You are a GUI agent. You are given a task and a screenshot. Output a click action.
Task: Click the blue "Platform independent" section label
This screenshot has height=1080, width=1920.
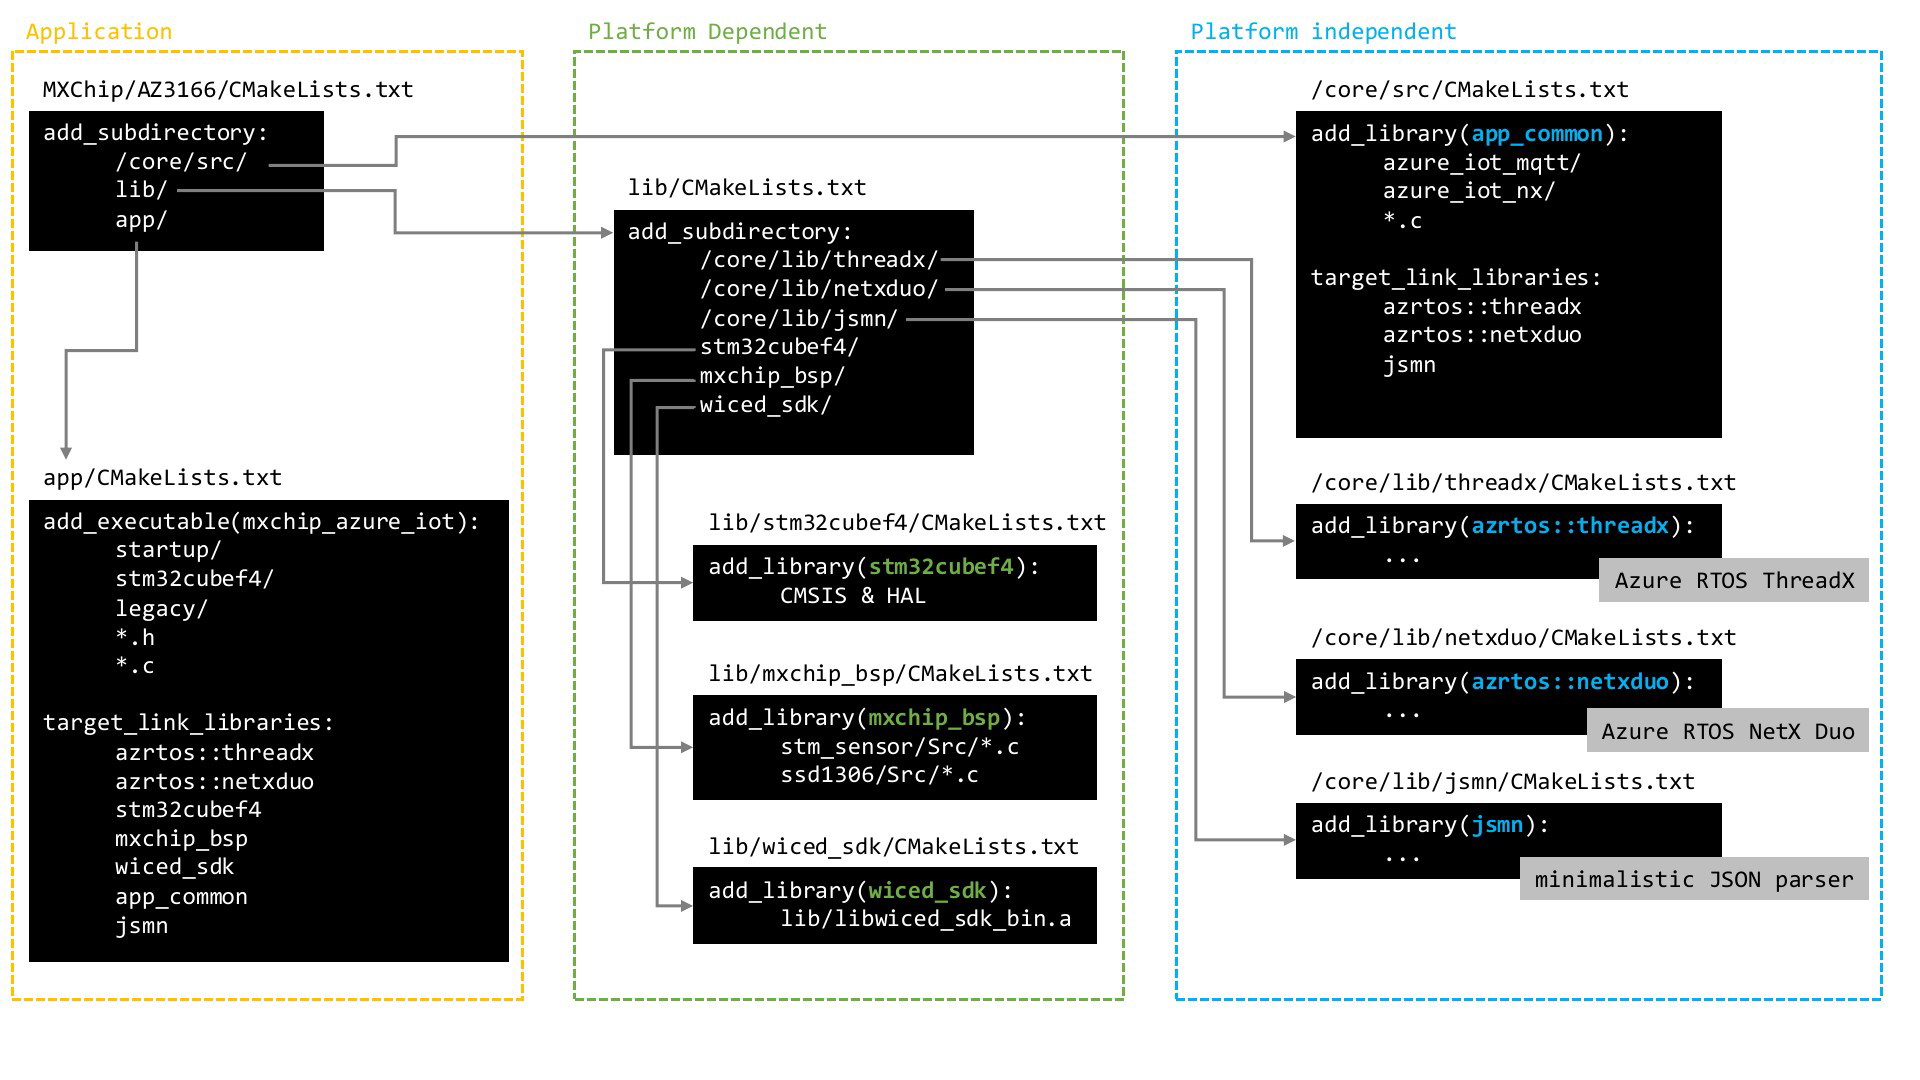click(1323, 32)
